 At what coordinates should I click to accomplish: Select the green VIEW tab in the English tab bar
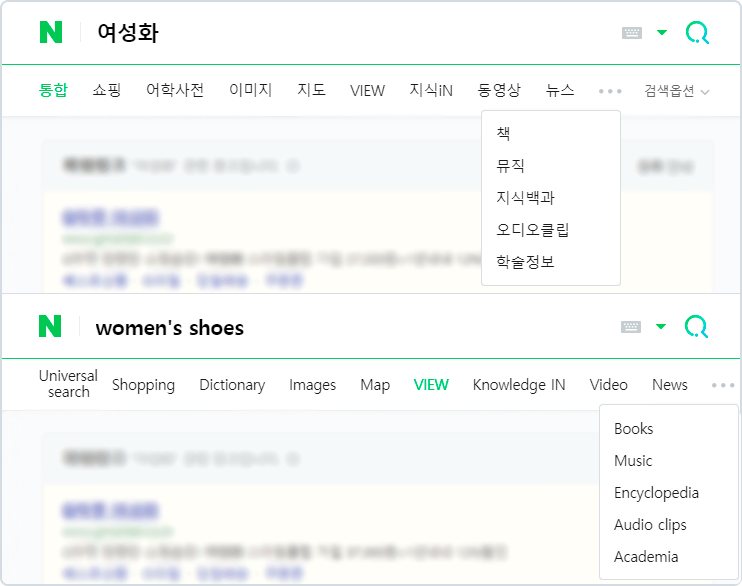point(431,385)
